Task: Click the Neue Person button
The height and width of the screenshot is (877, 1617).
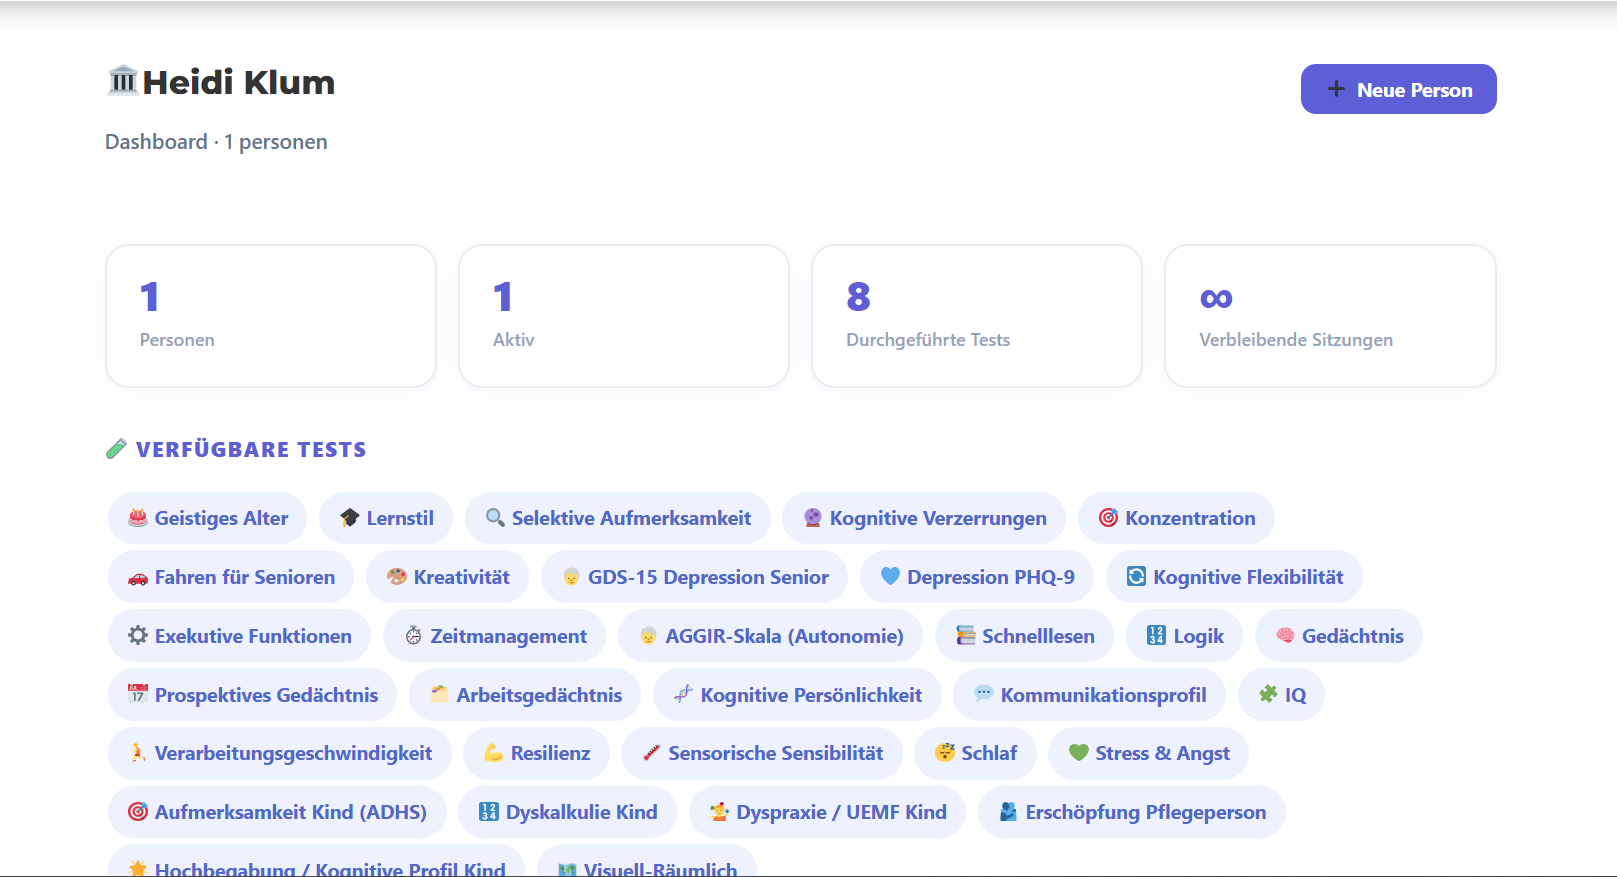Action: tap(1398, 89)
